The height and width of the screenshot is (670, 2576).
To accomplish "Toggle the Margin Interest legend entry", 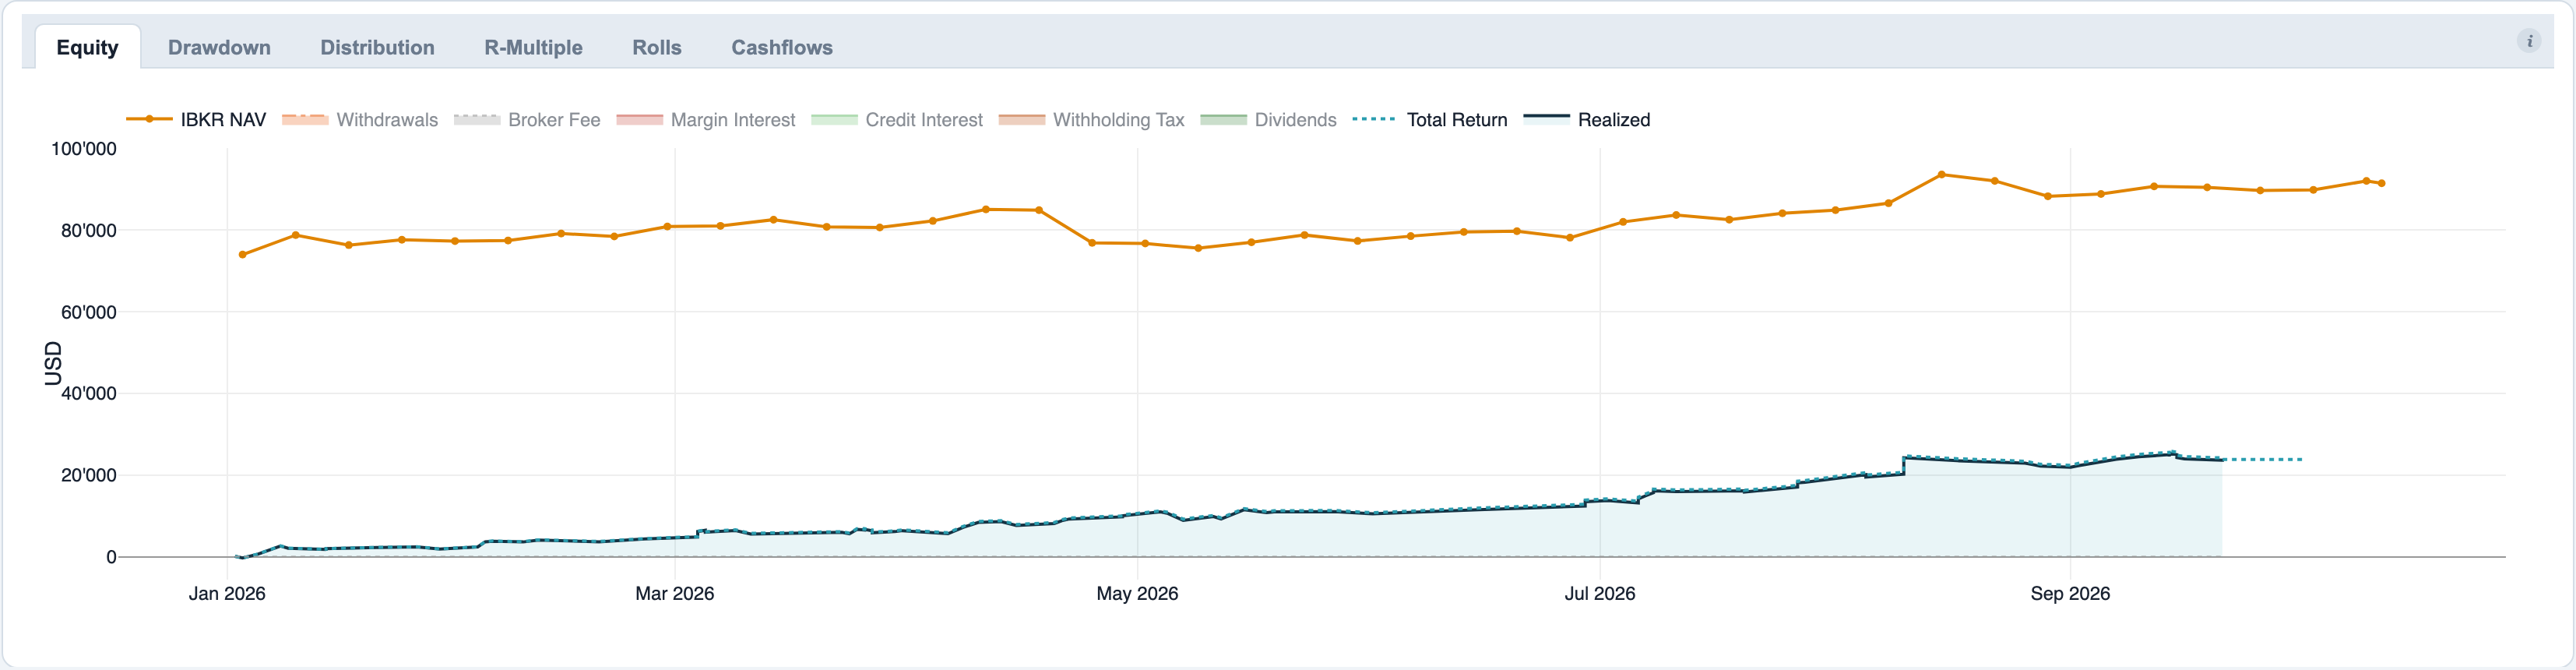I will [706, 120].
